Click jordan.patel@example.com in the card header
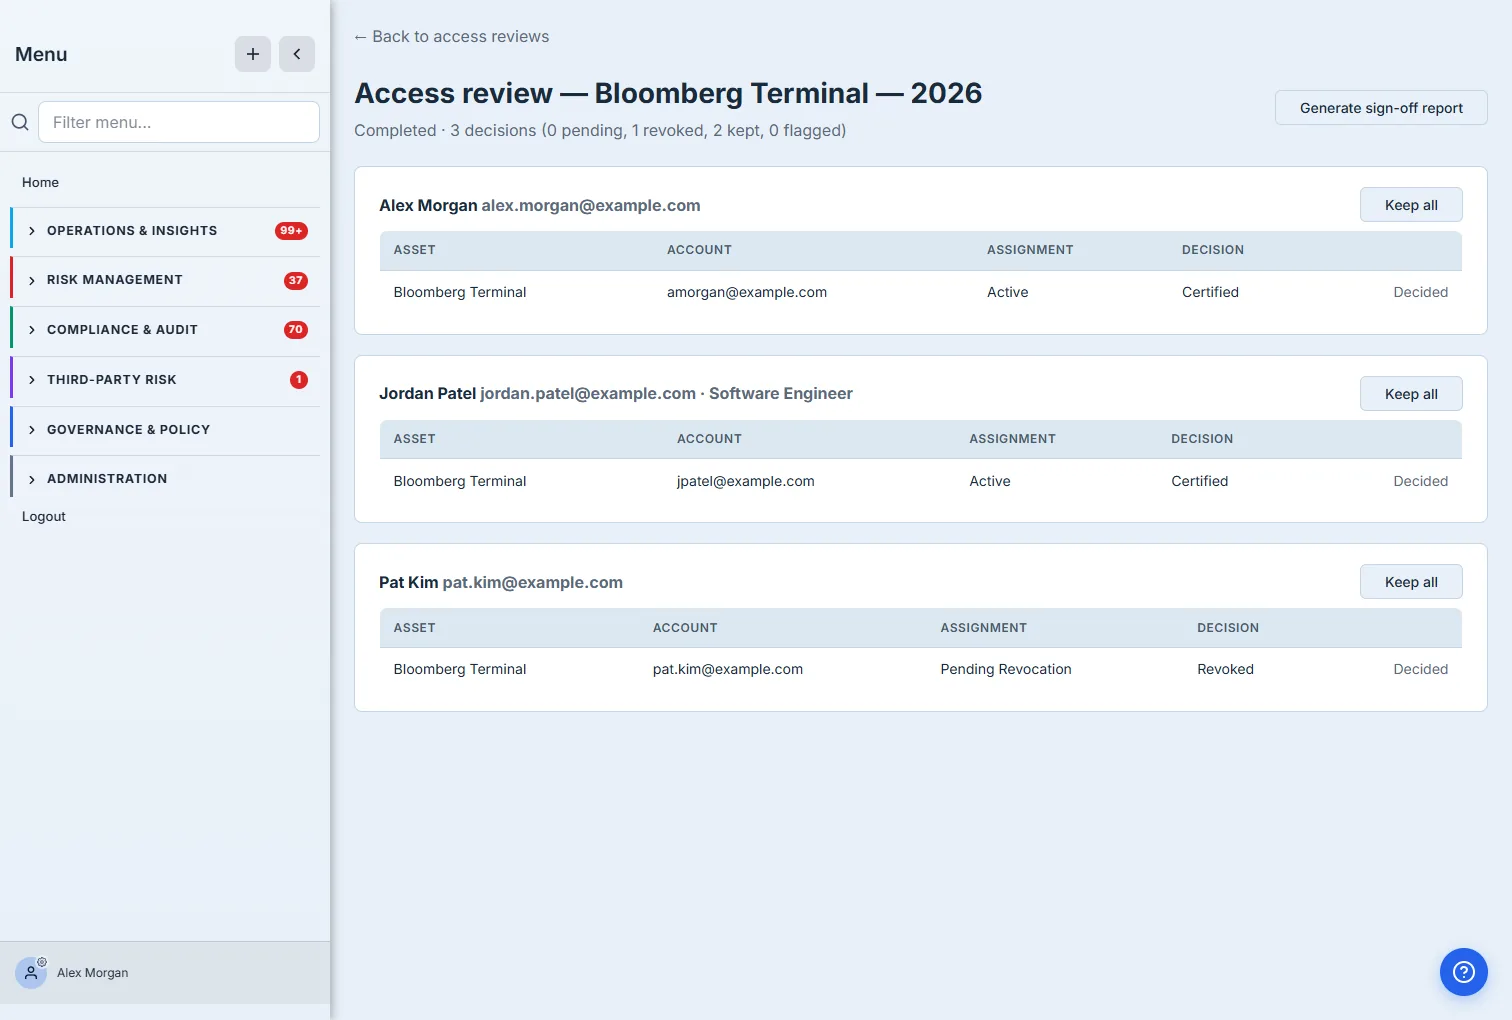The image size is (1512, 1020). (588, 394)
